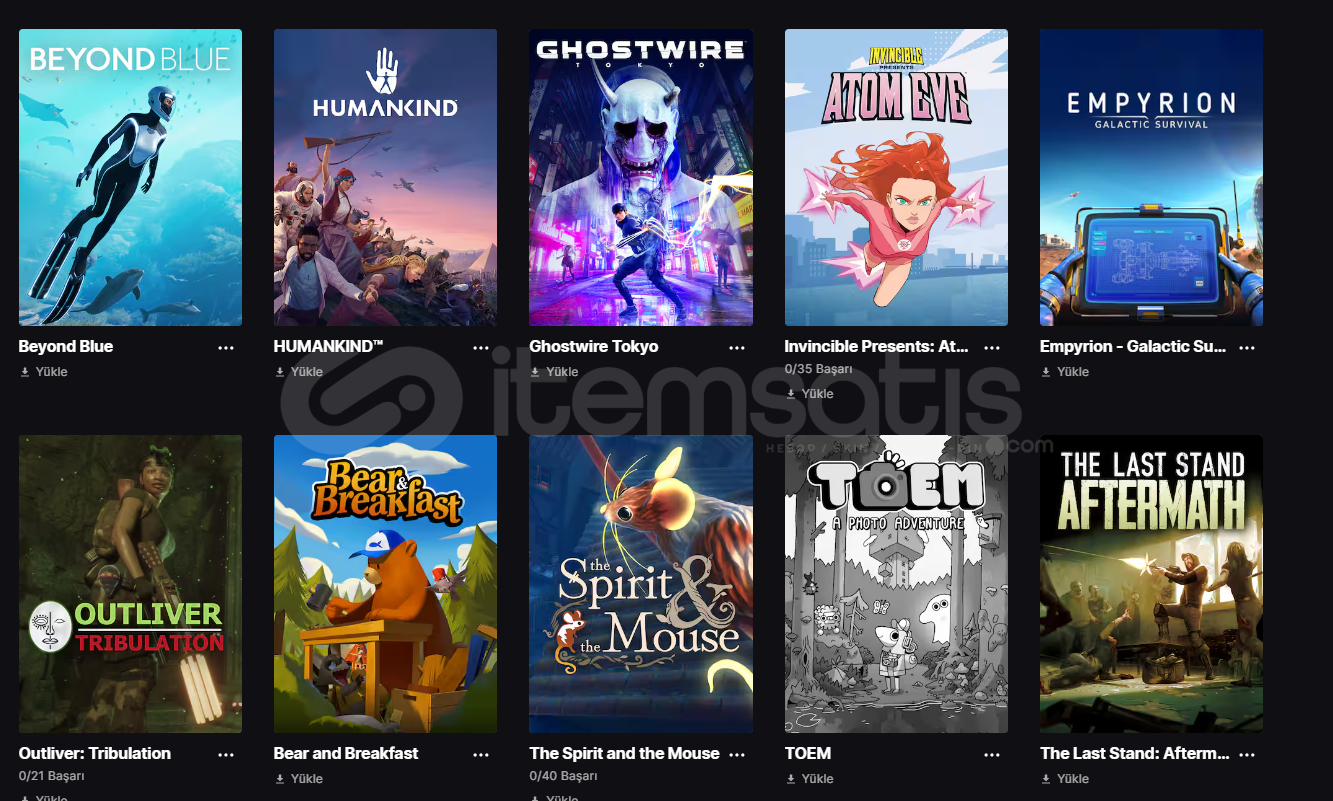Open options for The Last Stand: Aftermath
Viewport: 1333px width, 801px height.
click(x=1247, y=755)
